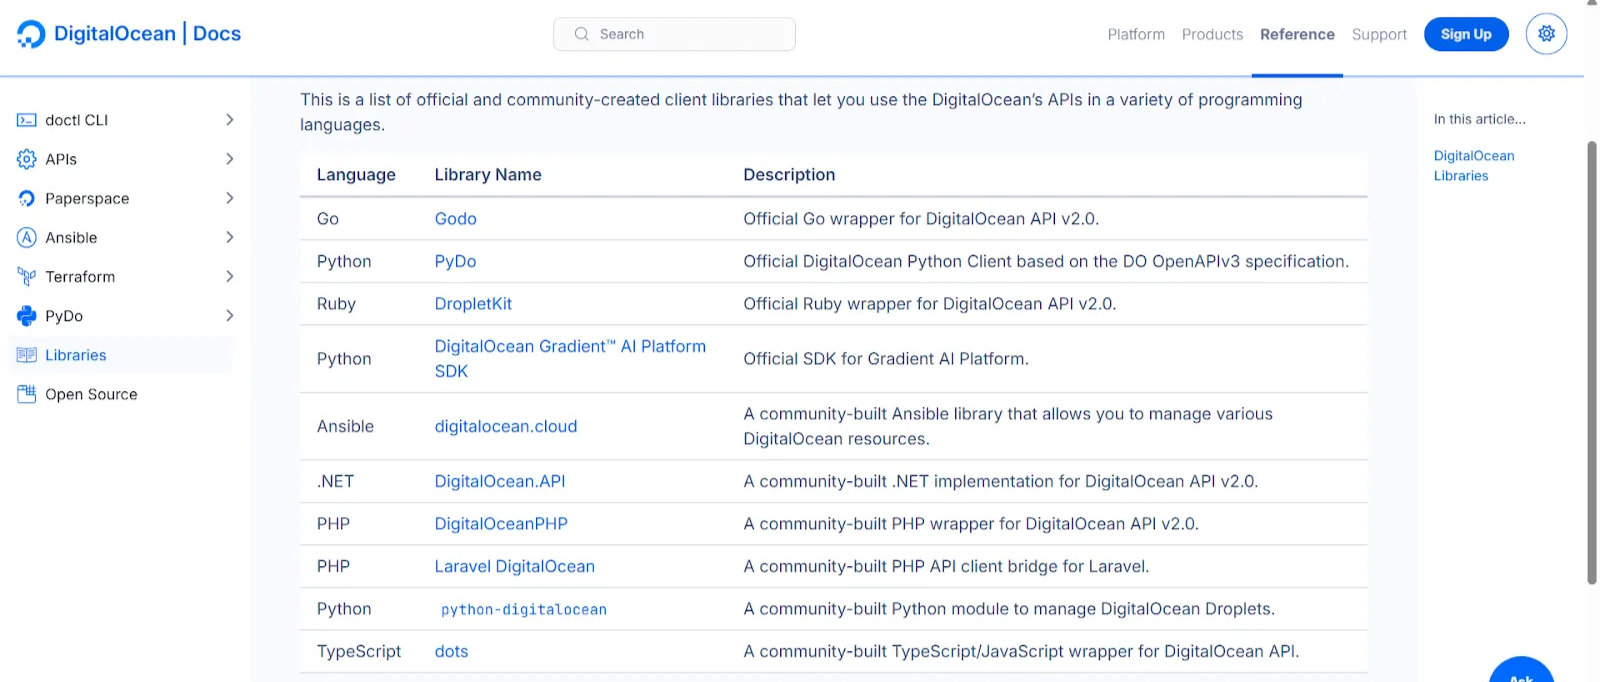Open the python-digitalocean link
Screen dimensions: 1600x682
(524, 609)
